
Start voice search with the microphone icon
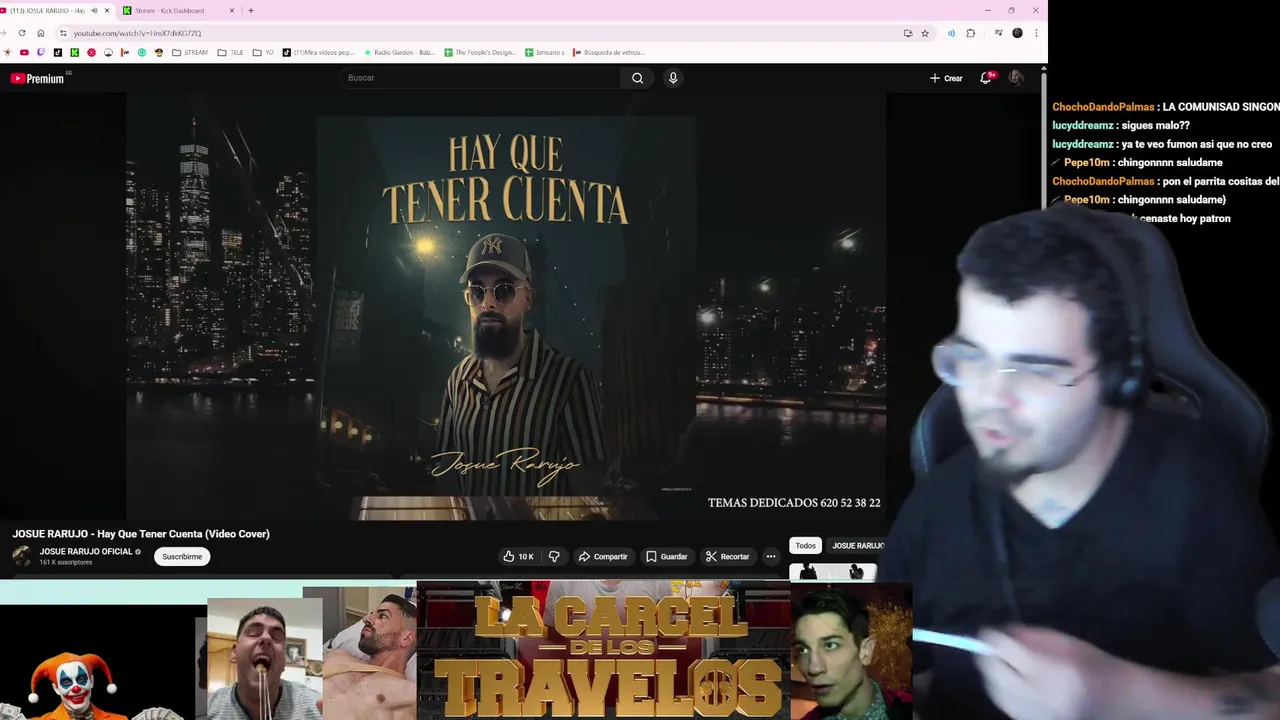click(673, 78)
